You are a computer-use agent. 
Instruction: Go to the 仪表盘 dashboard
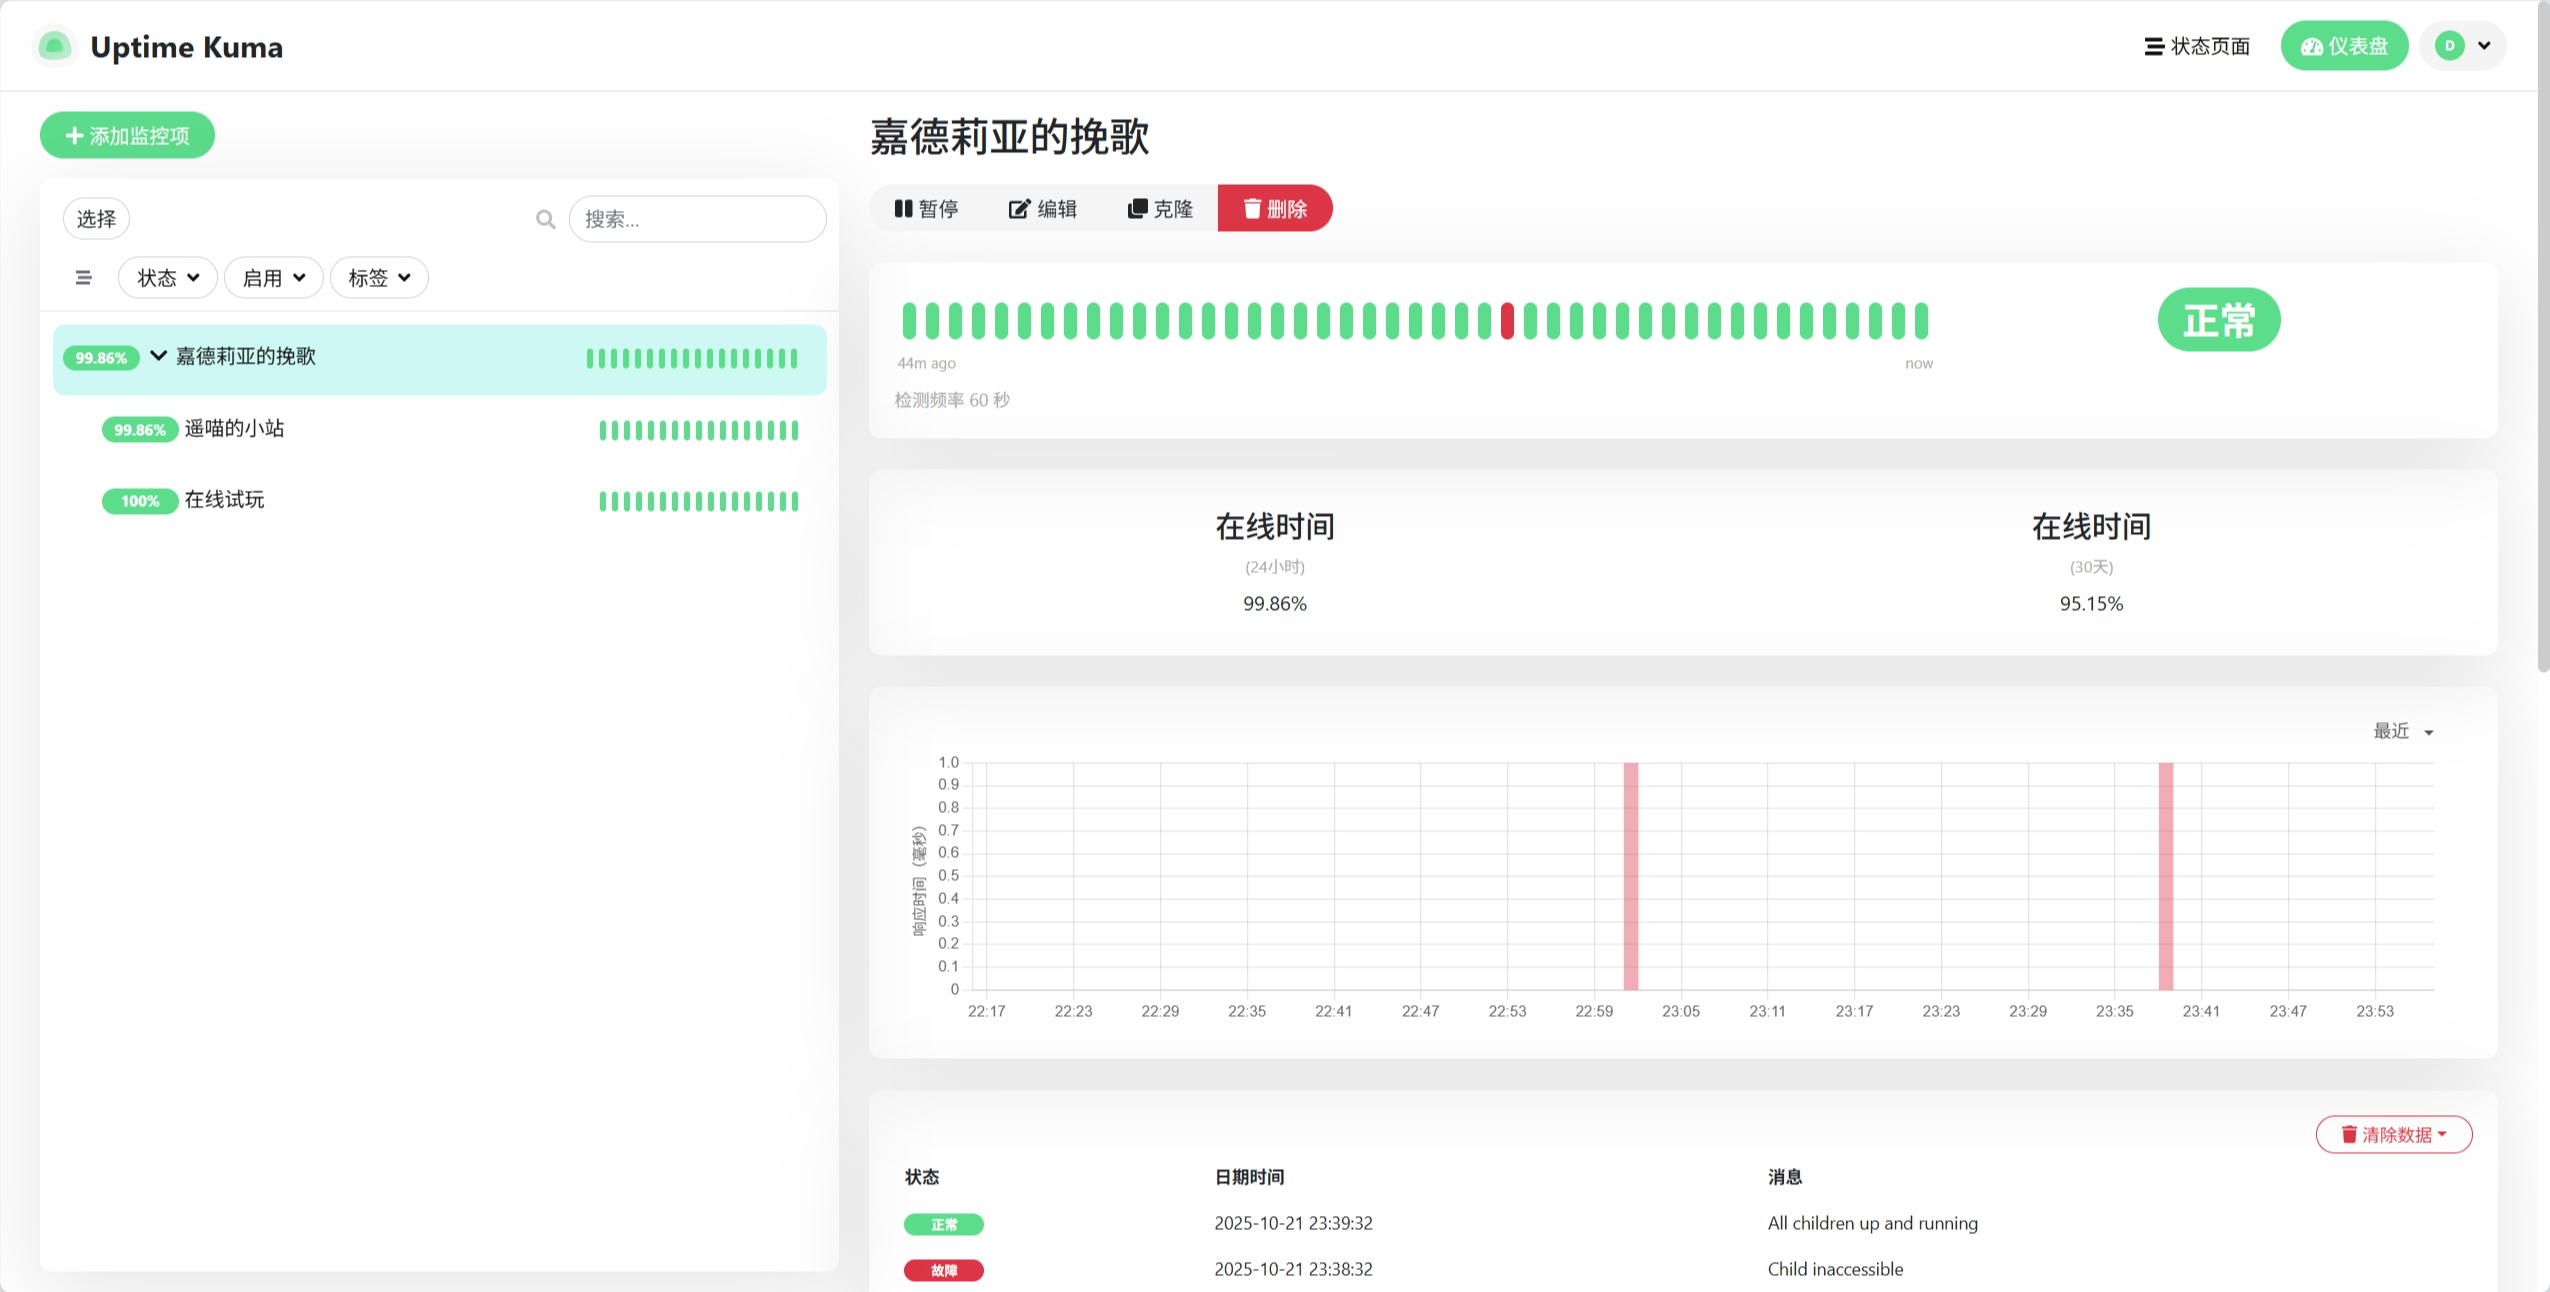pyautogui.click(x=2343, y=46)
